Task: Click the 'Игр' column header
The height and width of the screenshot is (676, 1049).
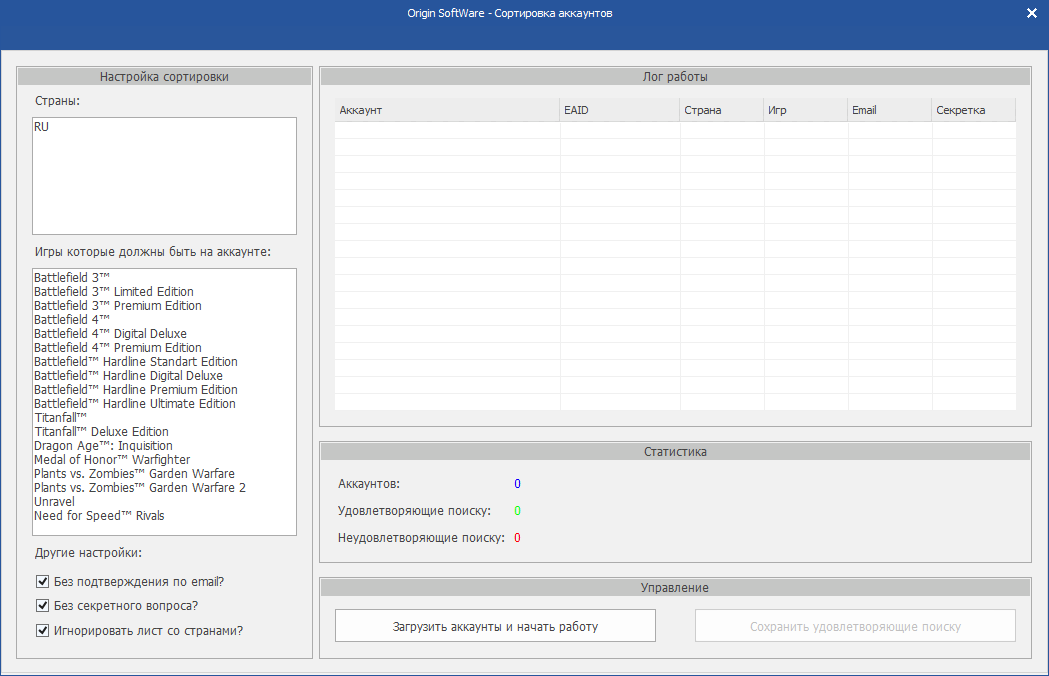Action: click(x=805, y=110)
